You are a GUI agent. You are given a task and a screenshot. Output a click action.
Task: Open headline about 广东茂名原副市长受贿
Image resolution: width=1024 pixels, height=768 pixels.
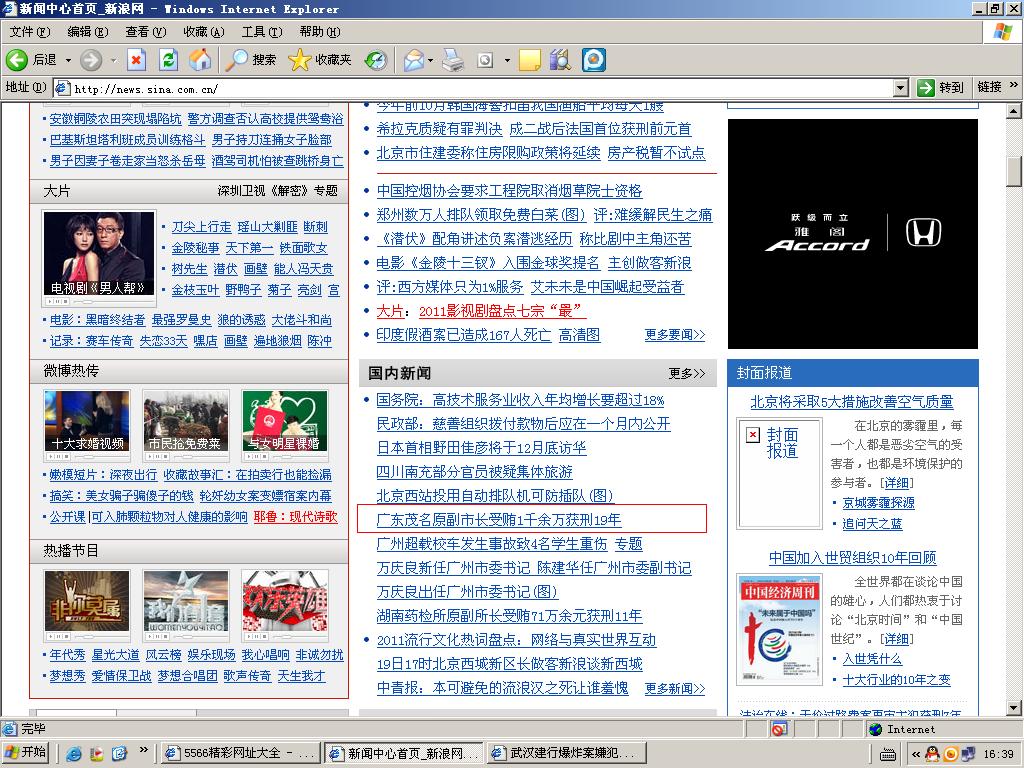(x=499, y=520)
